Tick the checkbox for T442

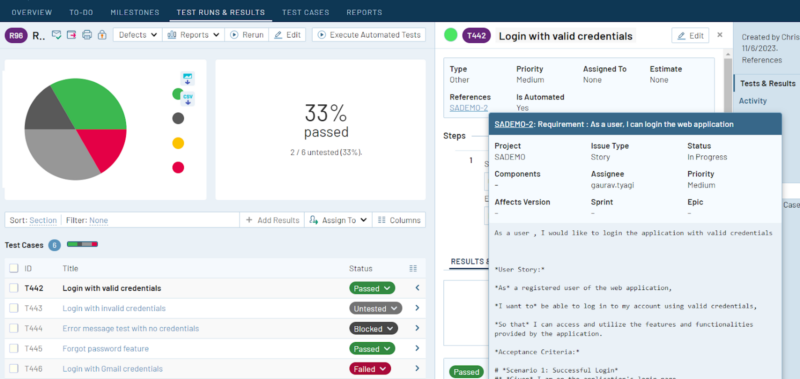pyautogui.click(x=14, y=288)
